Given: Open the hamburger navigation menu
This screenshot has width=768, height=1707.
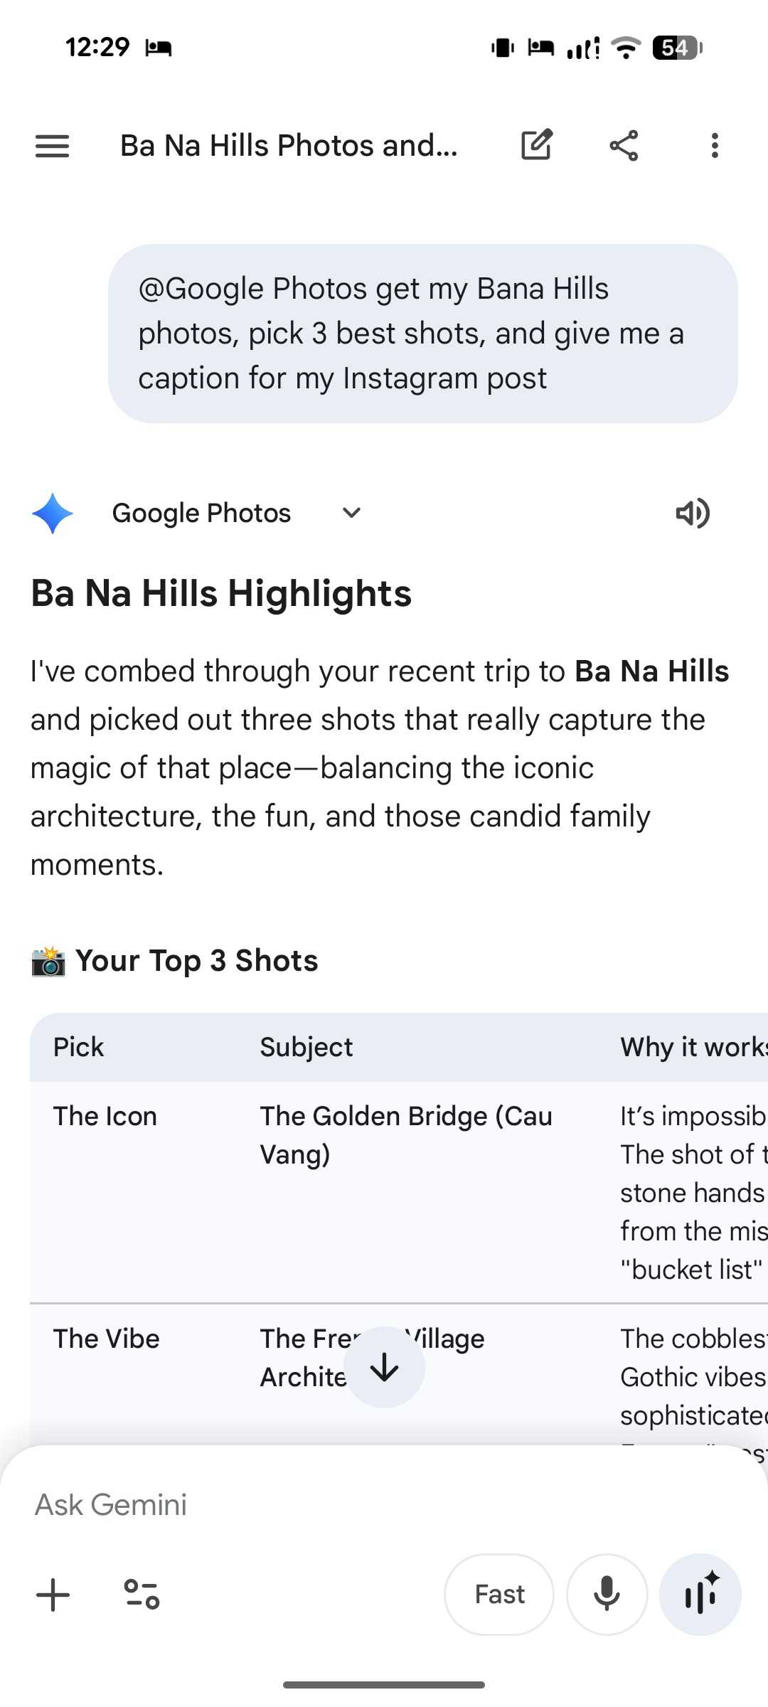Looking at the screenshot, I should pos(52,146).
